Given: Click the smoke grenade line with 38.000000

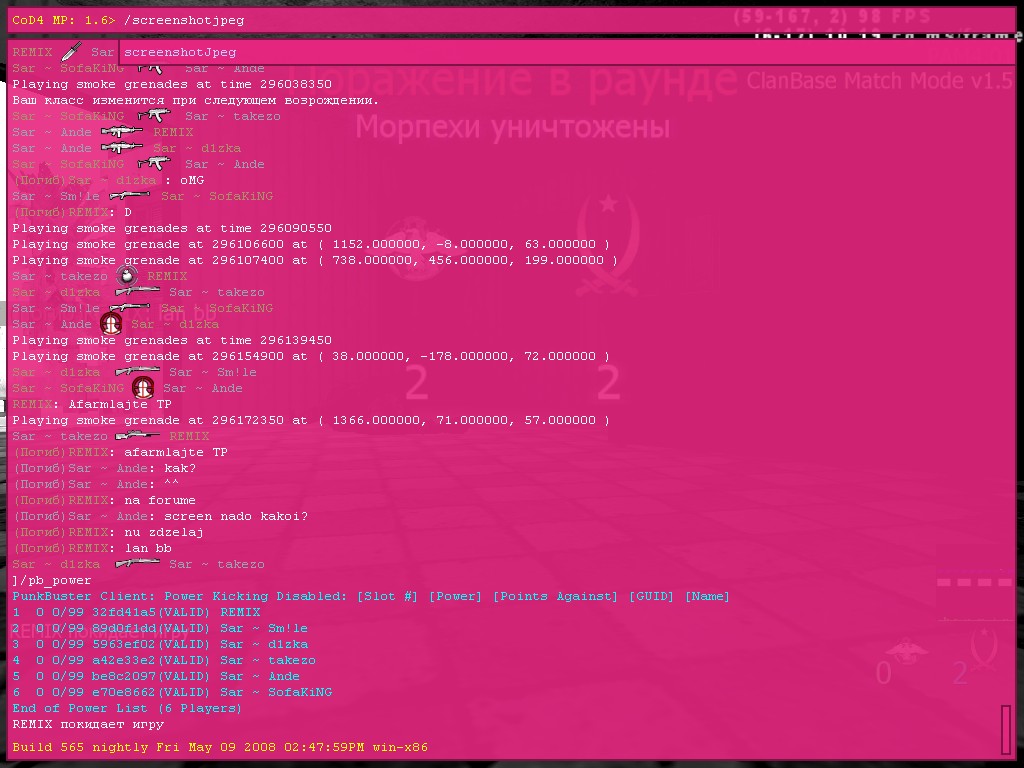Looking at the screenshot, I should click(x=311, y=357).
